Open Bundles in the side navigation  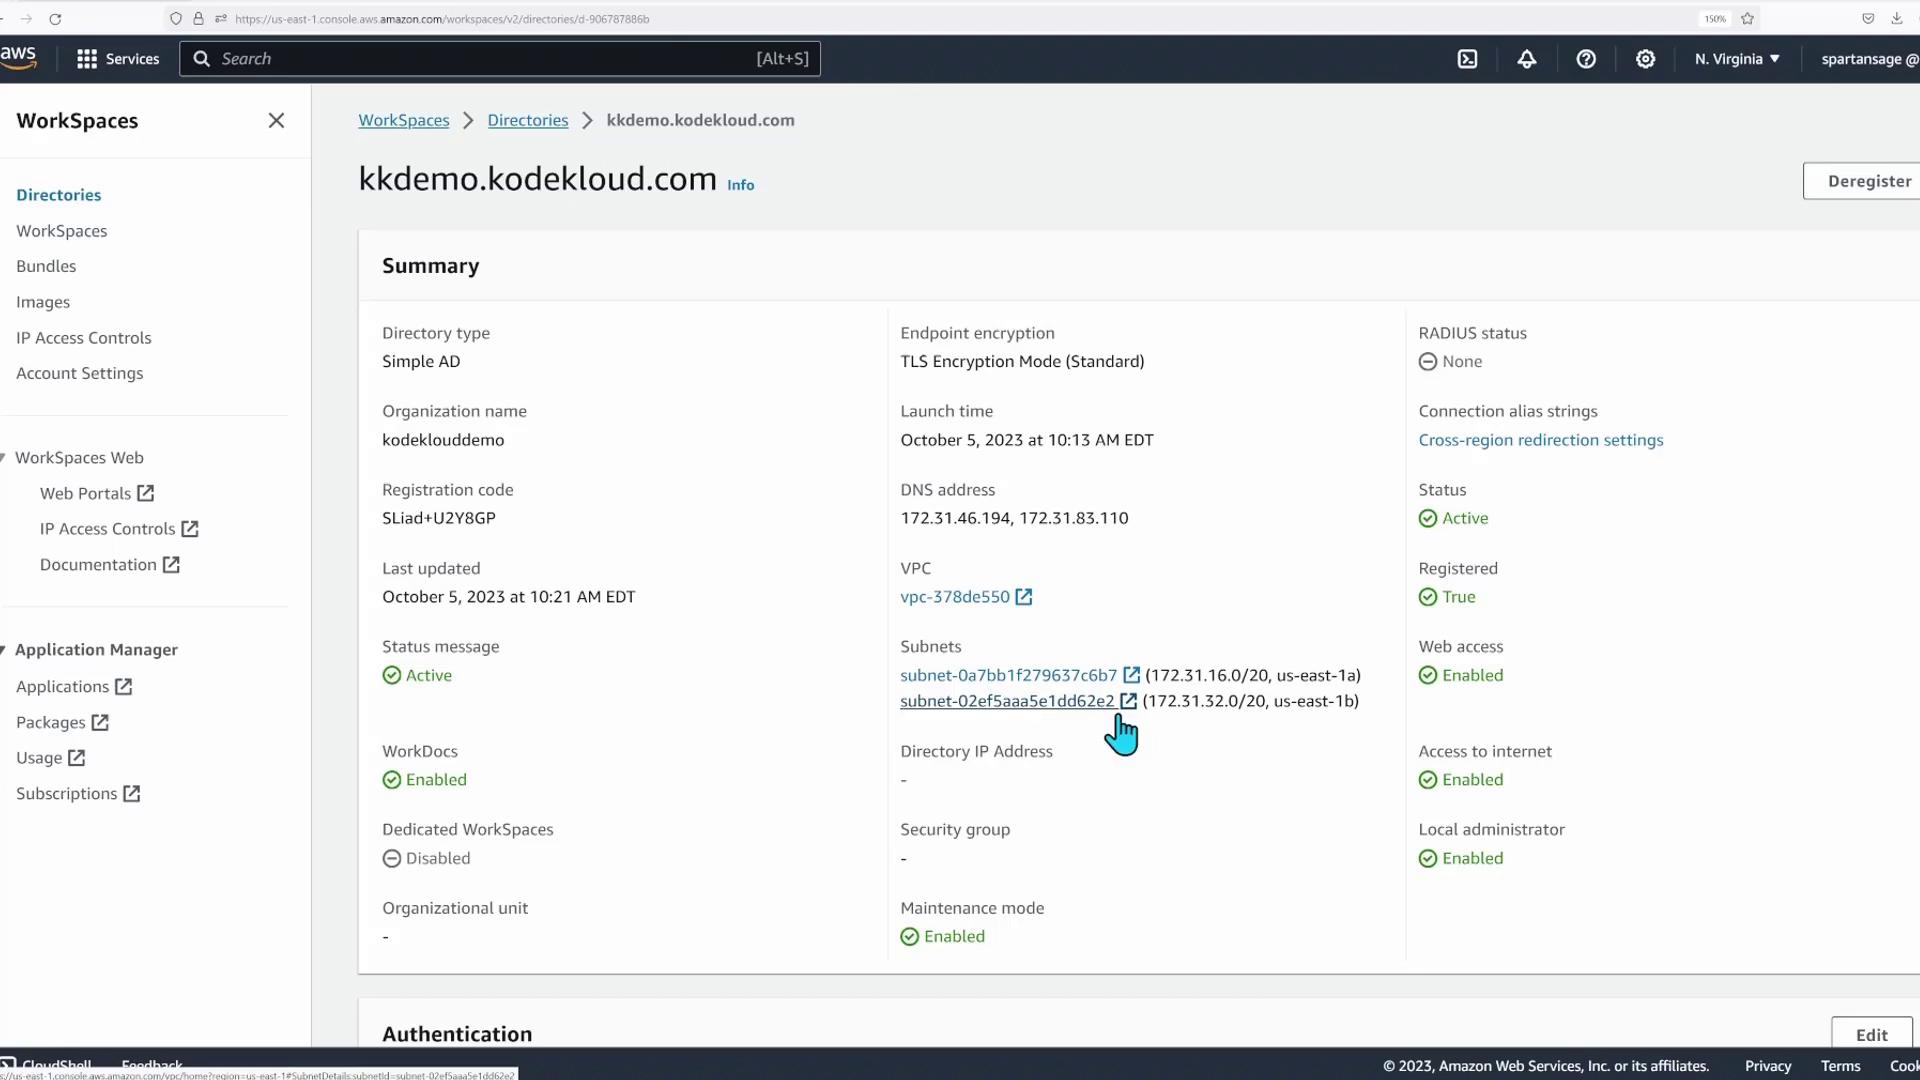pos(46,266)
